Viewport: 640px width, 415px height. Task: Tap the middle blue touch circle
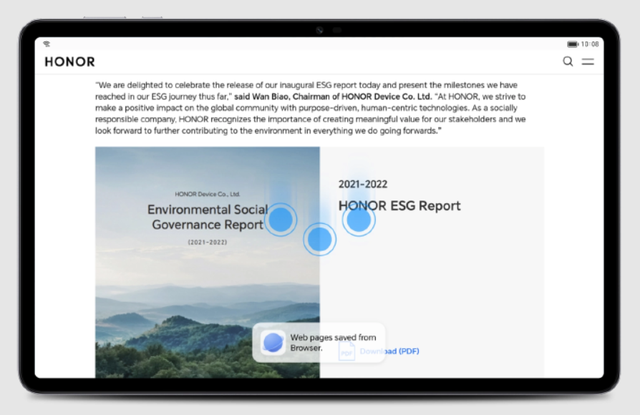319,238
